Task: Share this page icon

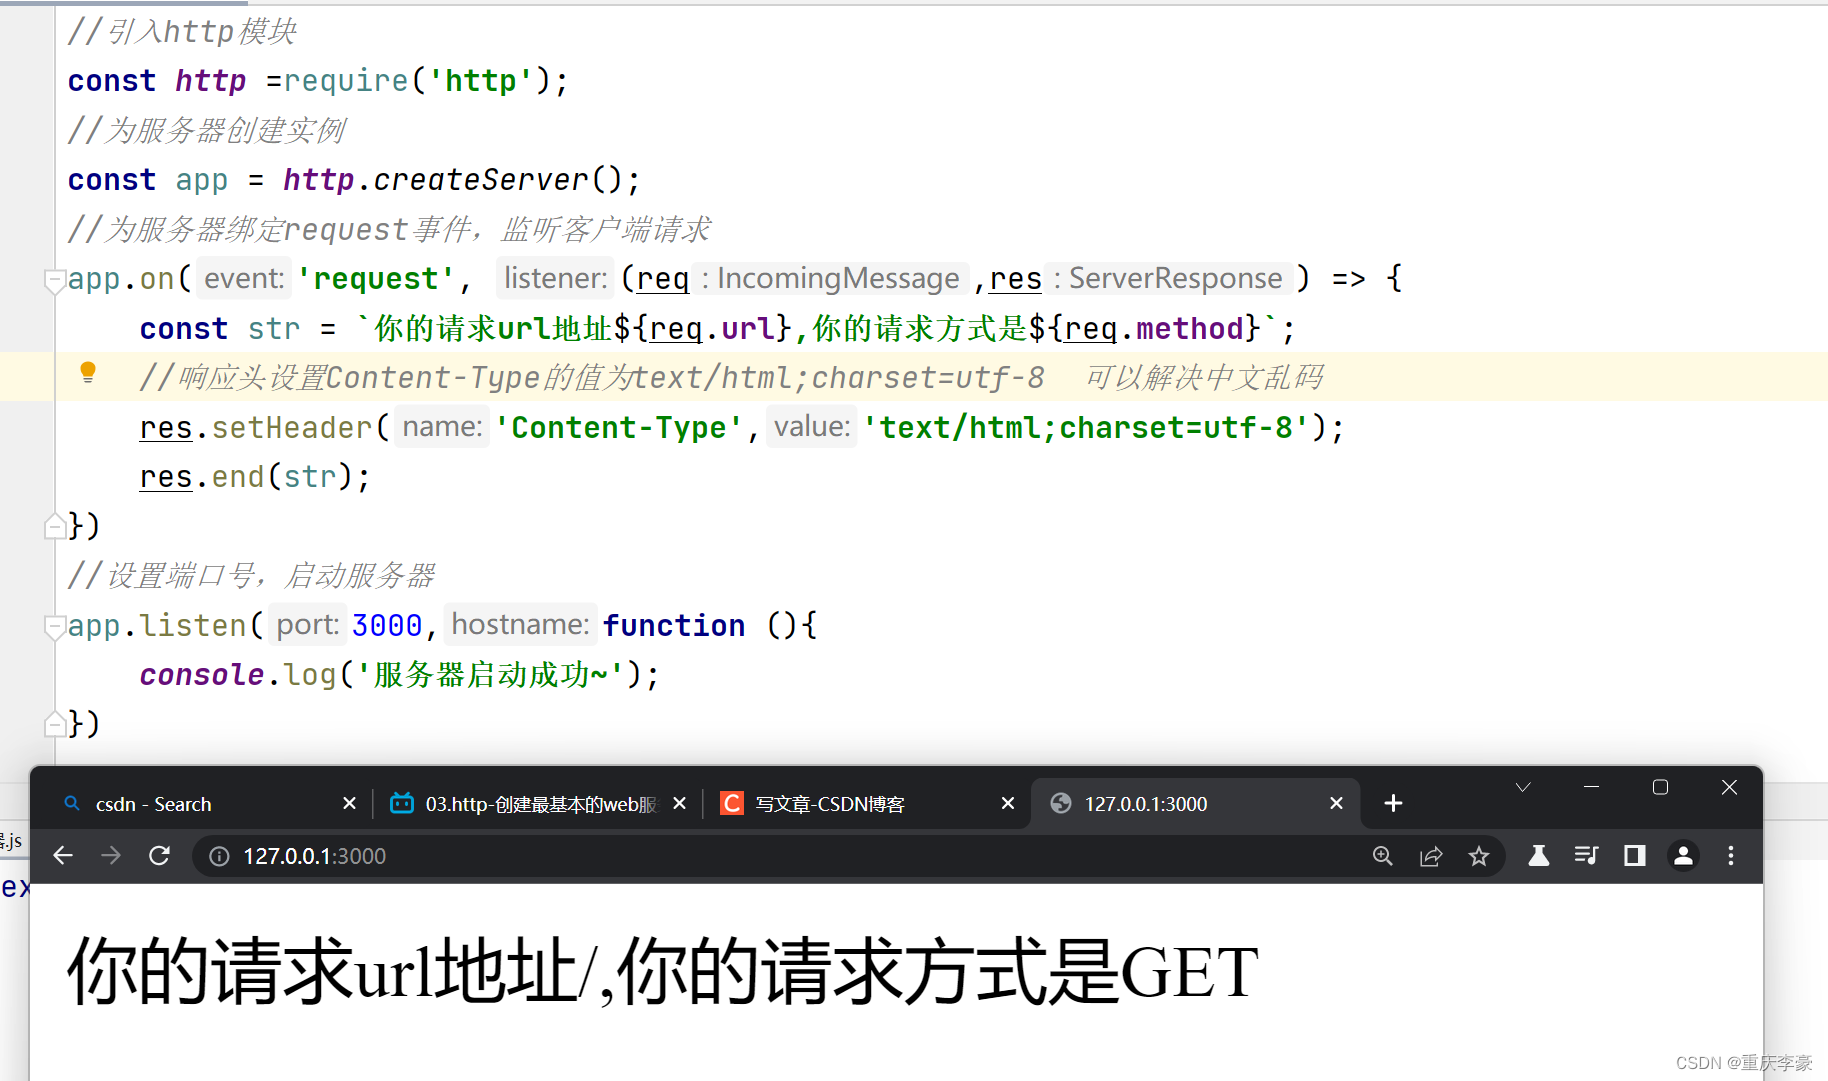Action: pos(1431,856)
